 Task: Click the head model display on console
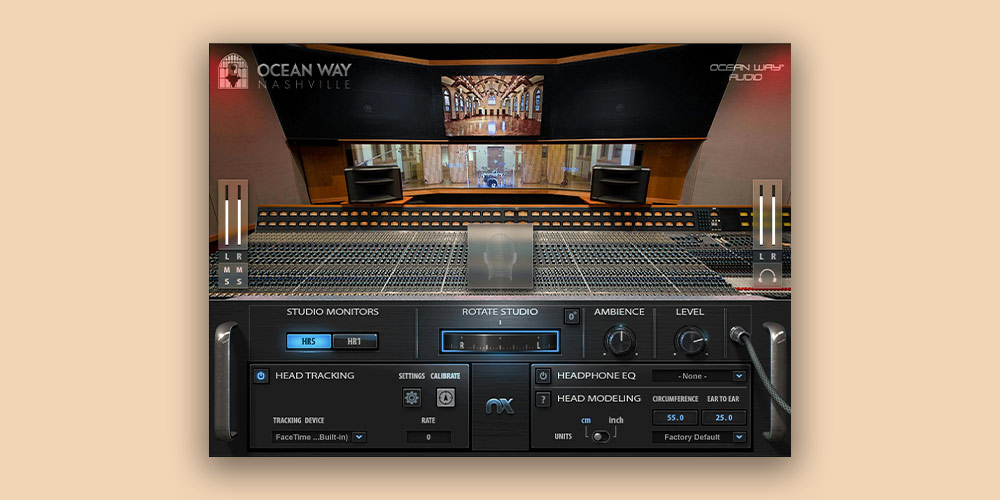point(500,257)
